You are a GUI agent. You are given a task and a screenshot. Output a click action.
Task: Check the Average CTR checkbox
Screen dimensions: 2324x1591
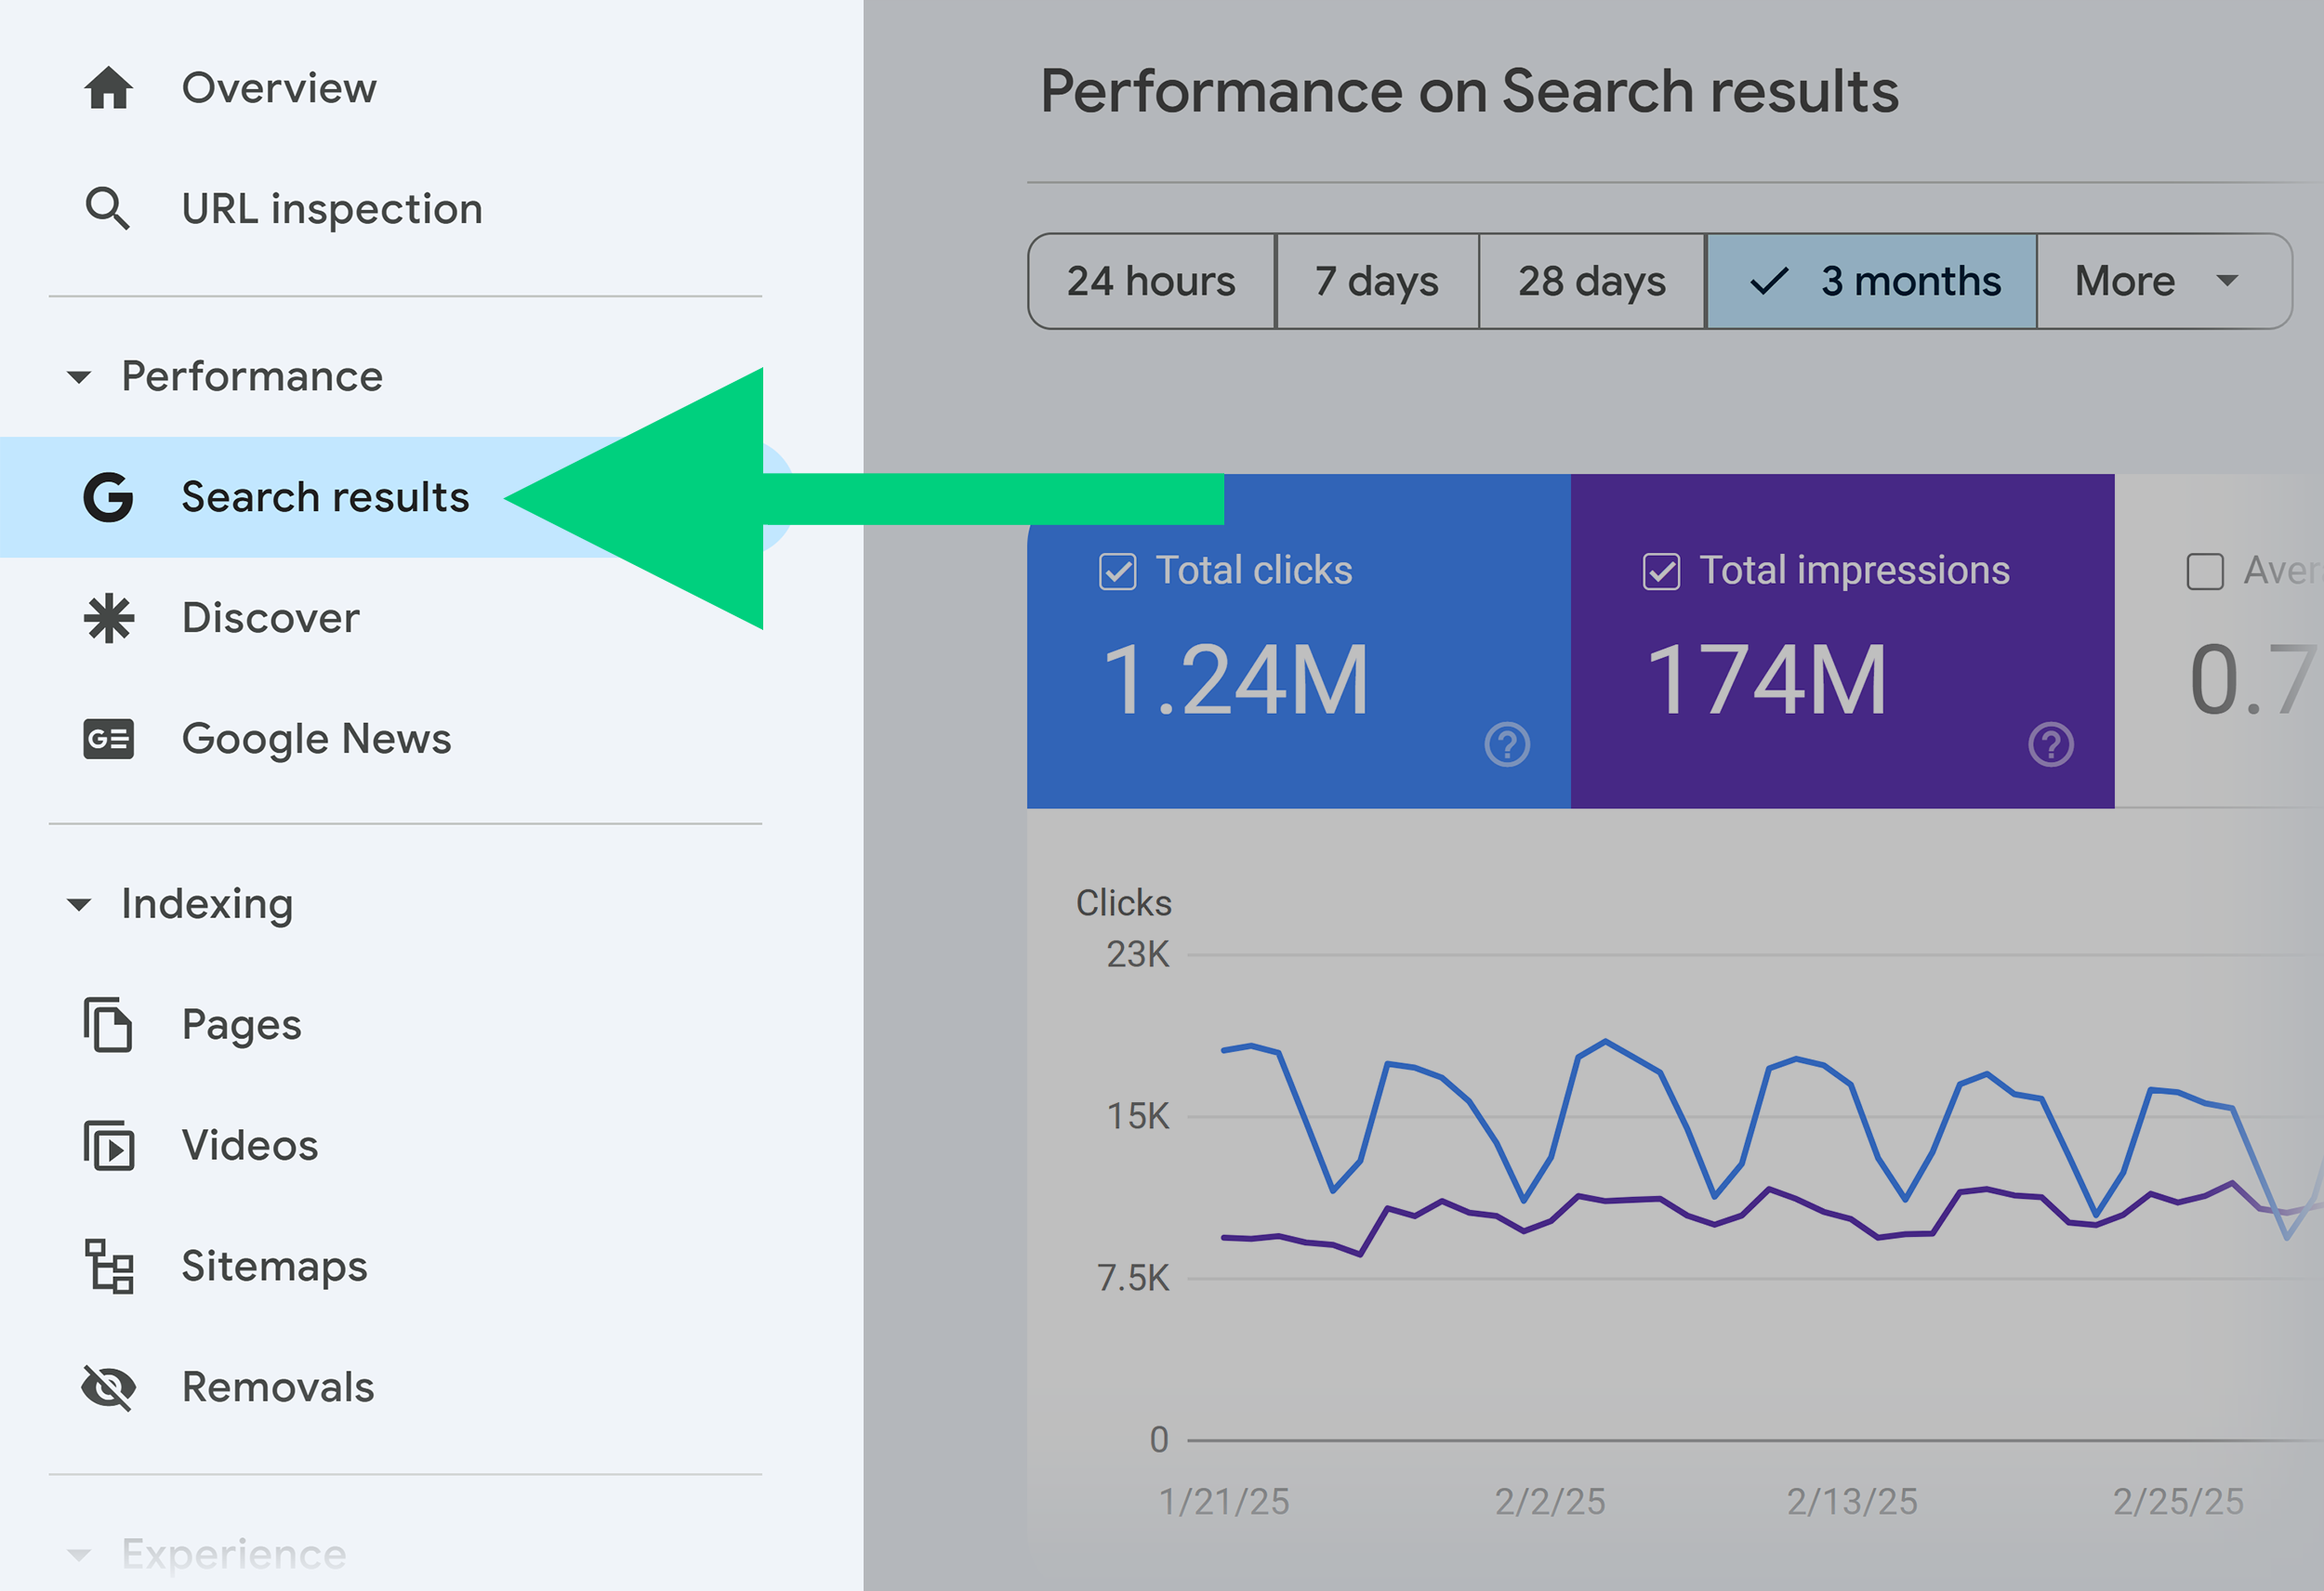(x=2205, y=572)
